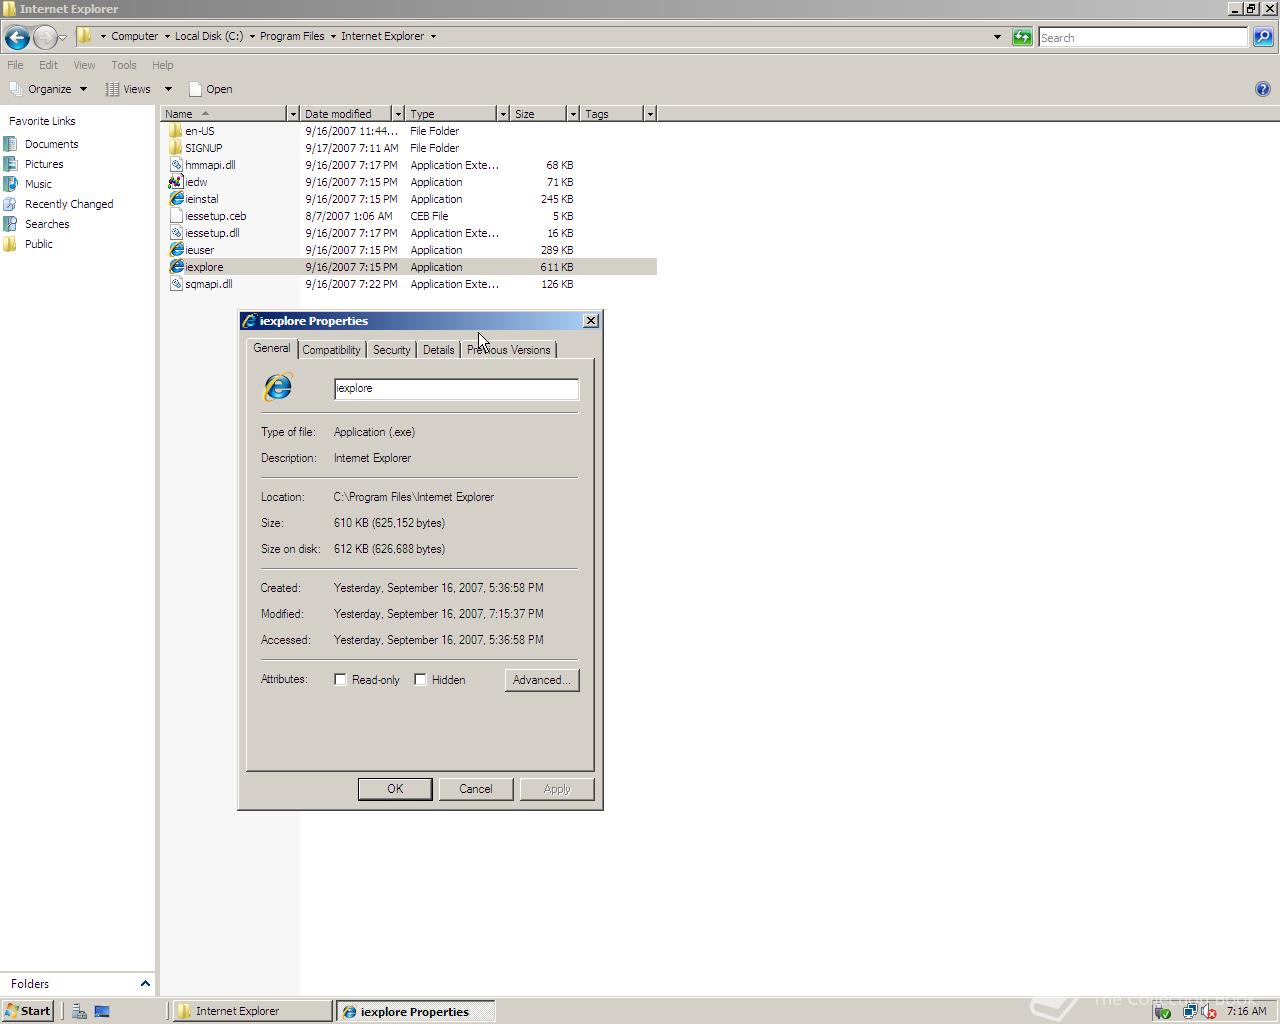Click the Advanced... attributes button

pos(541,680)
